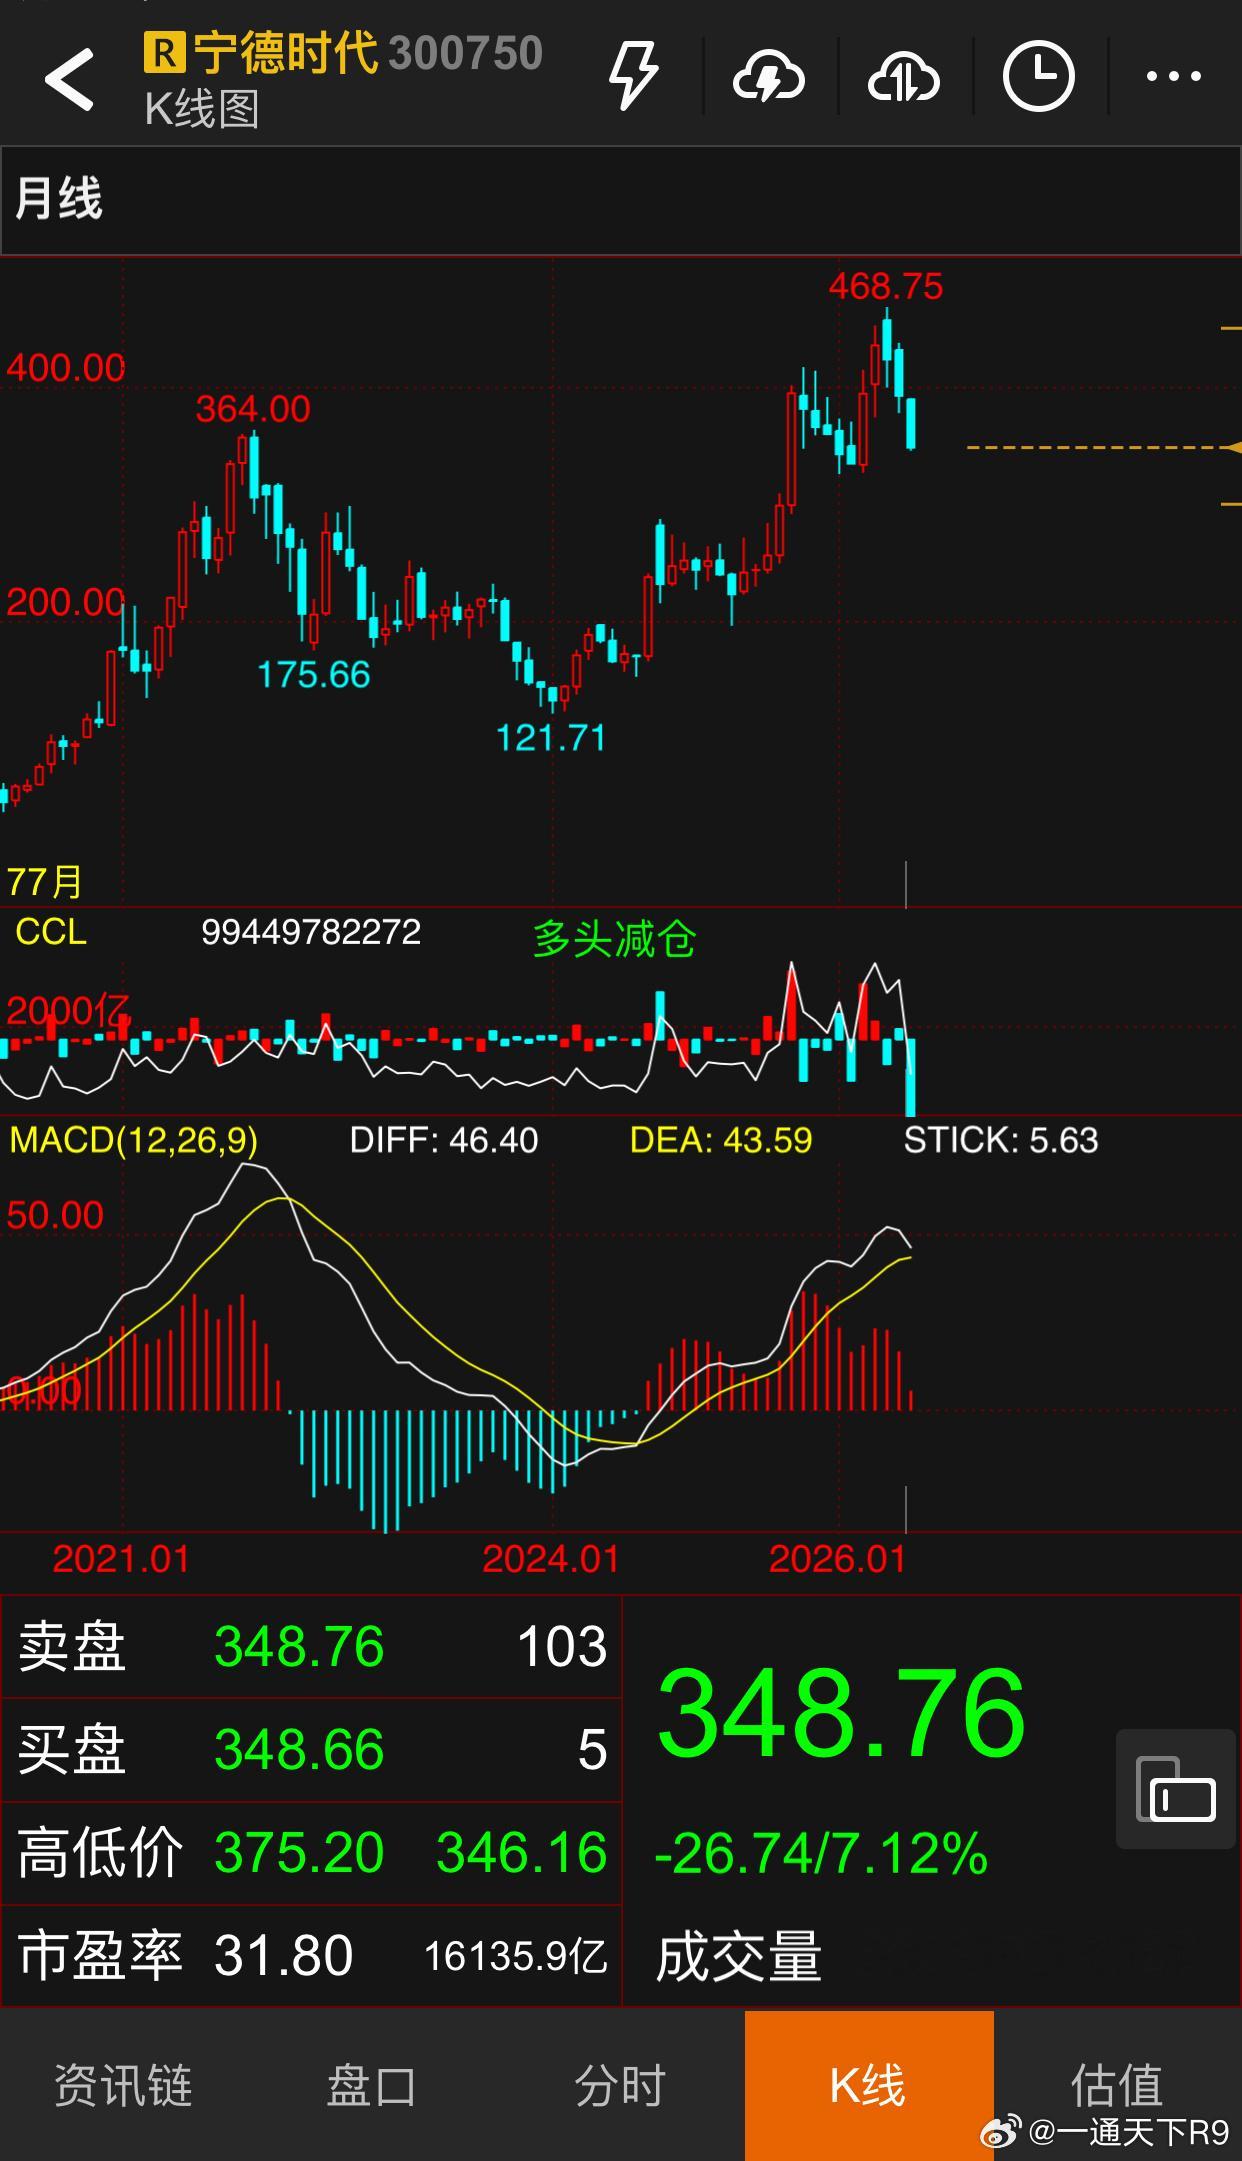The width and height of the screenshot is (1242, 2161).
Task: Open the cloud lightning icon
Action: coord(768,77)
